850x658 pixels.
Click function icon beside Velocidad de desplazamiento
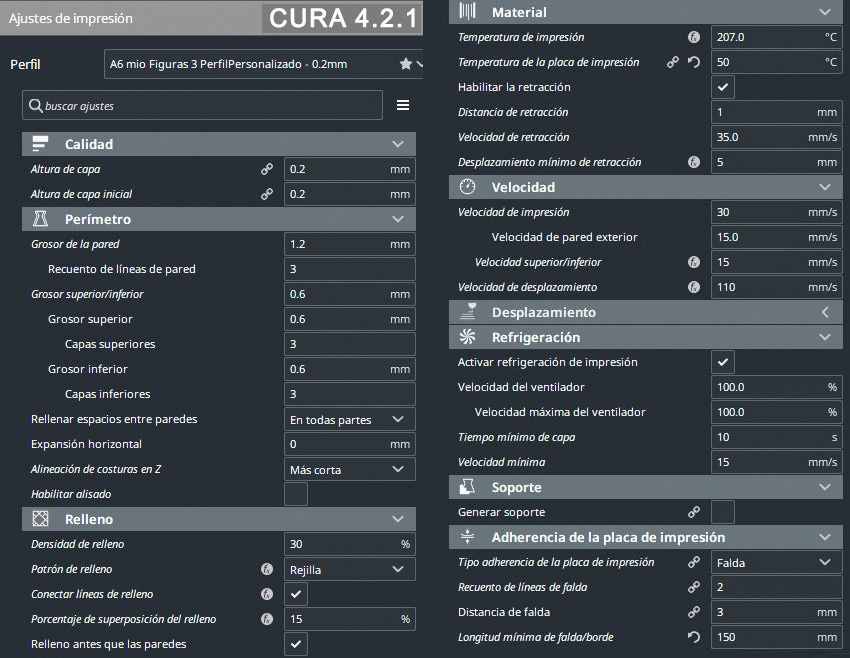(694, 287)
